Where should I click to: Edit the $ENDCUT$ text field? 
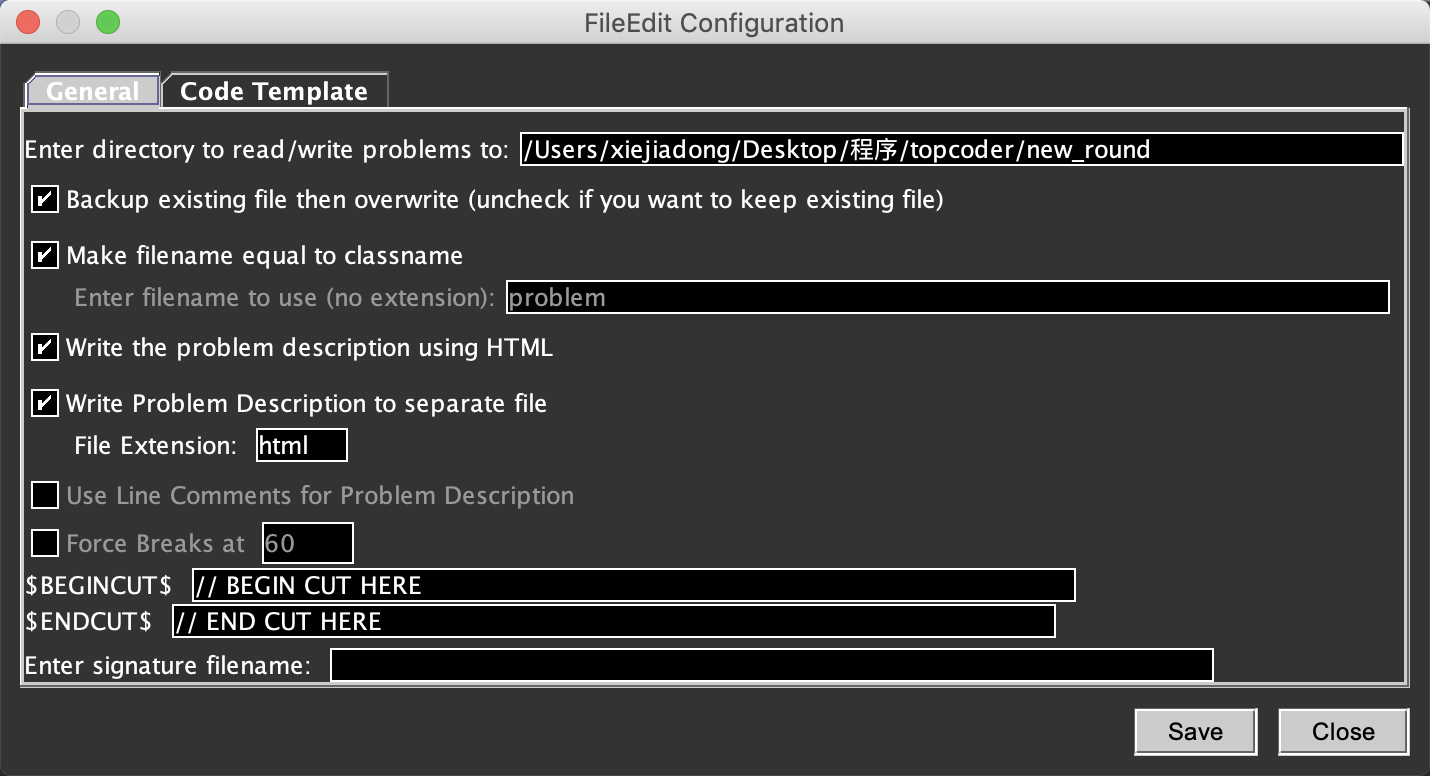pyautogui.click(x=613, y=621)
